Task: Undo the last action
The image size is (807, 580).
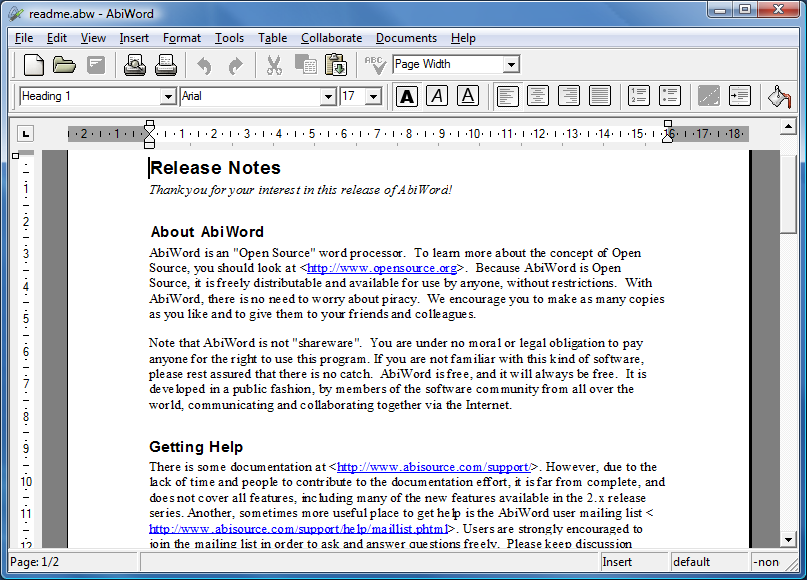Action: [x=204, y=65]
